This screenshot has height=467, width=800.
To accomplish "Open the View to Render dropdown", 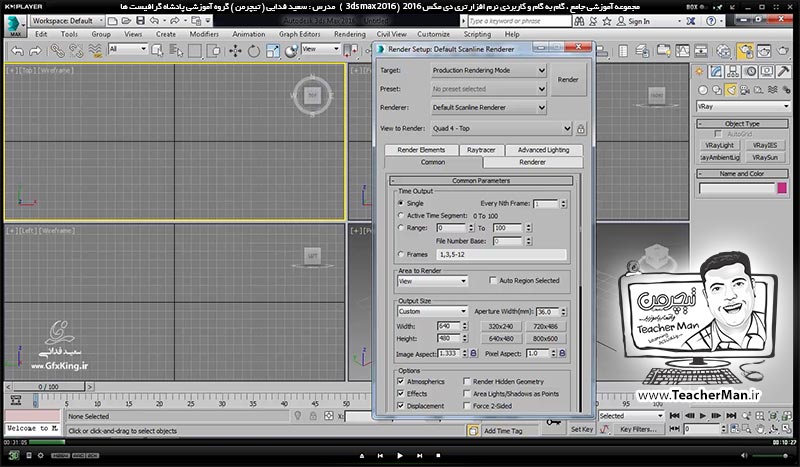I will [502, 129].
